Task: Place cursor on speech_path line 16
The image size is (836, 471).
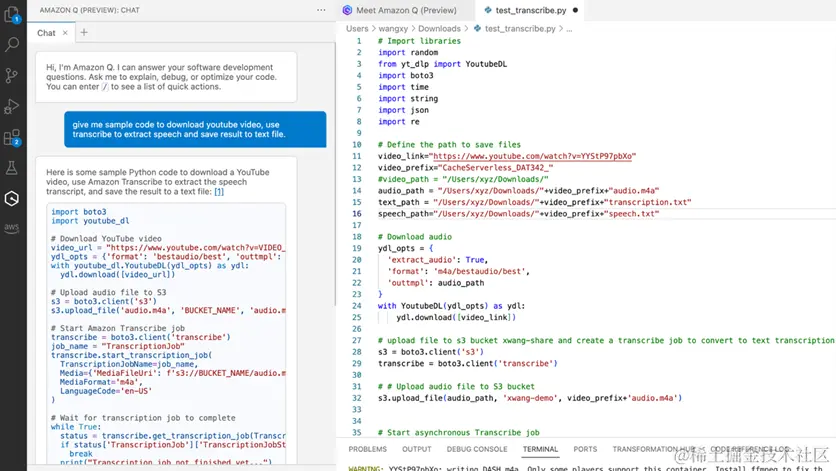Action: (518, 214)
